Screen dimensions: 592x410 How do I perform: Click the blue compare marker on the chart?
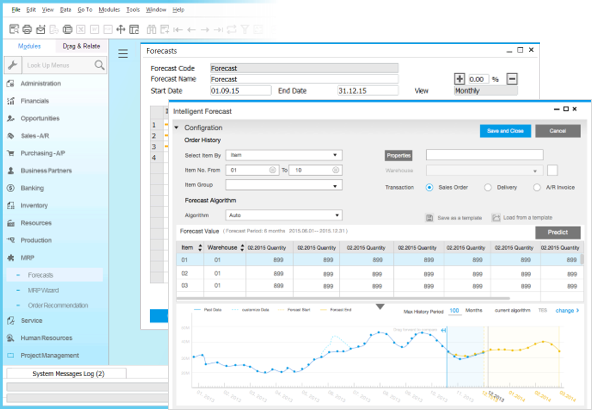tap(444, 330)
